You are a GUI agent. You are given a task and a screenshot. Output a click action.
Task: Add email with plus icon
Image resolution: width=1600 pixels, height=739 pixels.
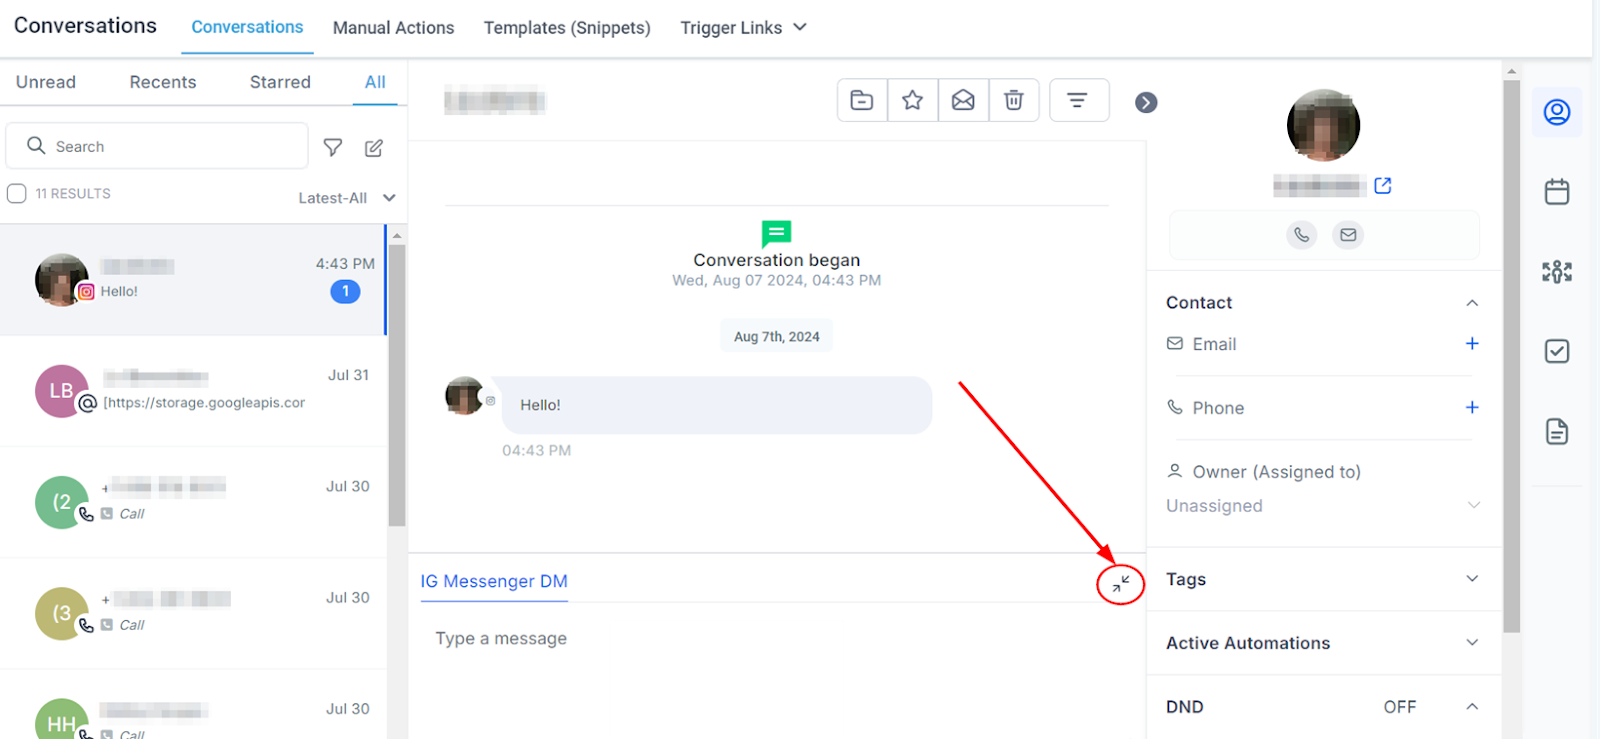pos(1472,344)
